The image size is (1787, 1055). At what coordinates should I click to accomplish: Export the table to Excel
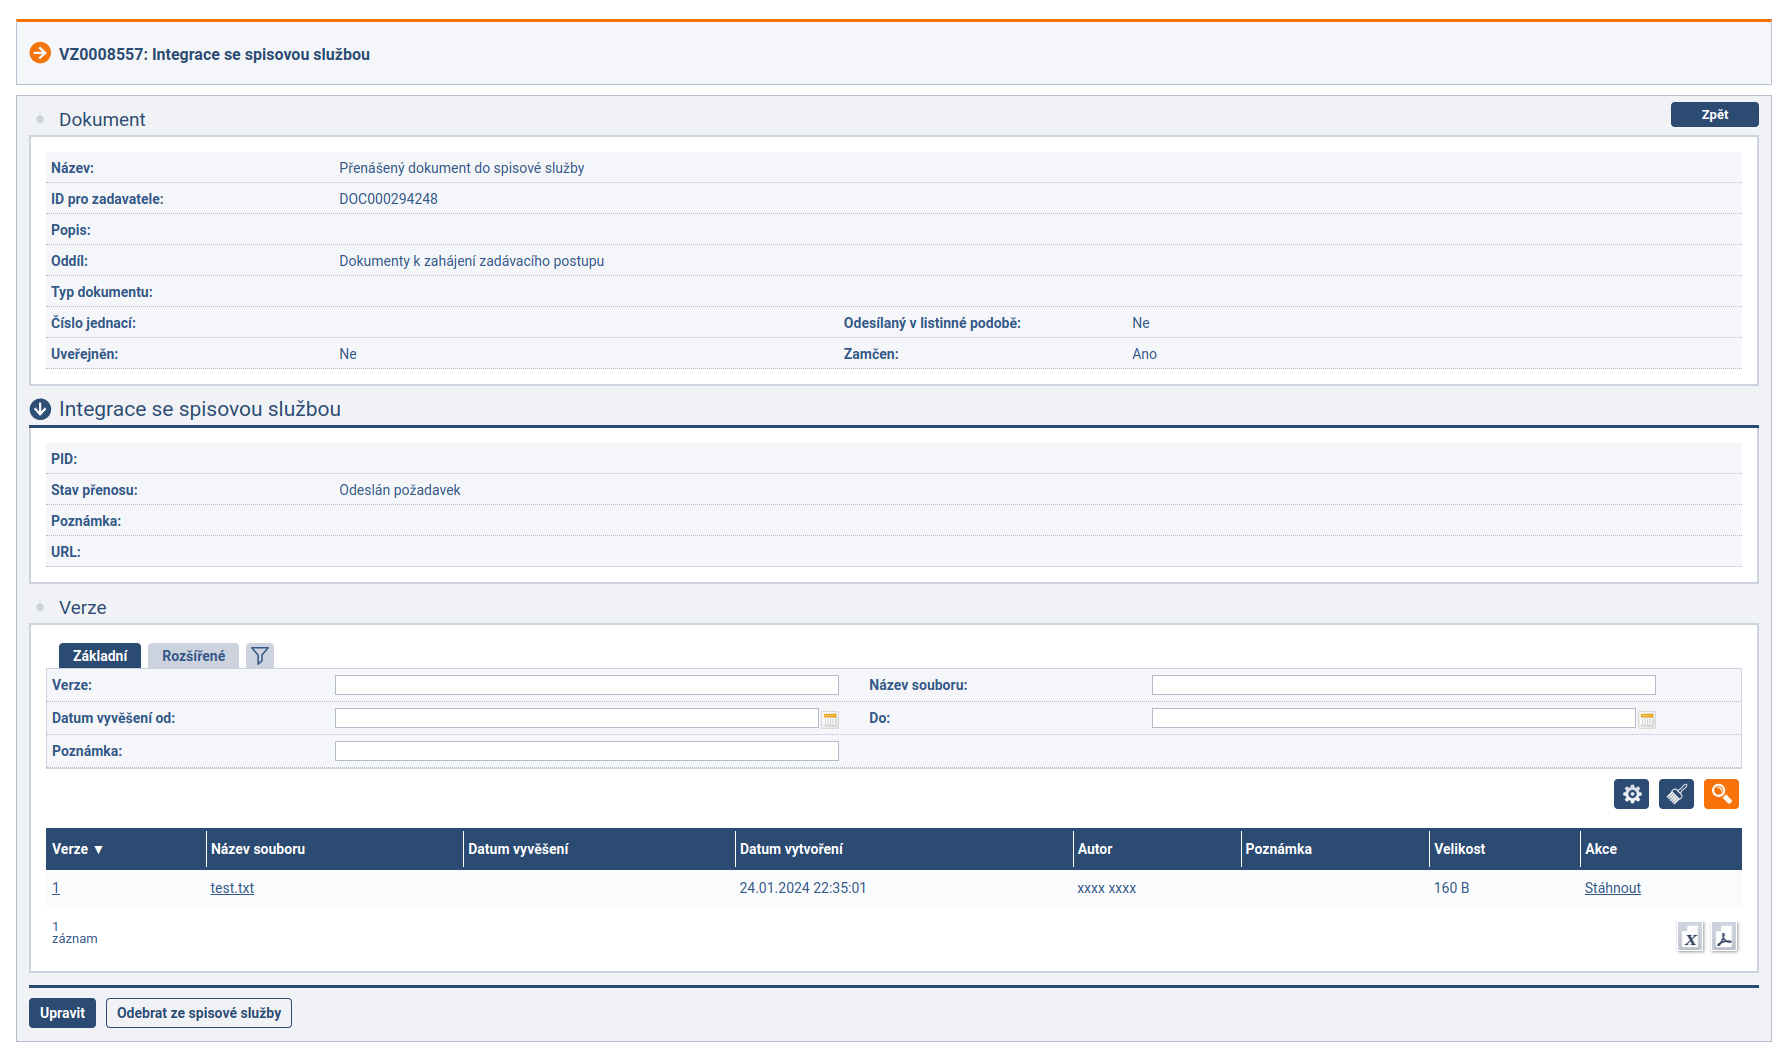(x=1690, y=938)
